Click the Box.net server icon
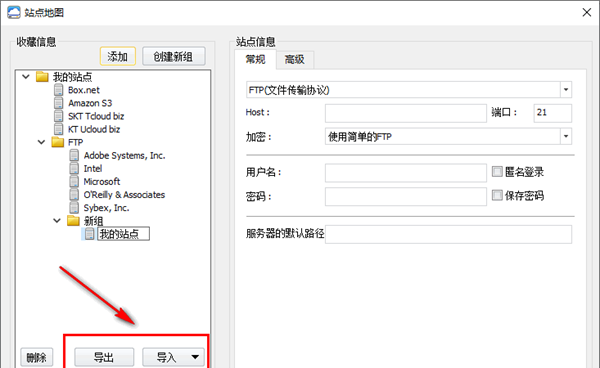This screenshot has width=600, height=368. 59,90
